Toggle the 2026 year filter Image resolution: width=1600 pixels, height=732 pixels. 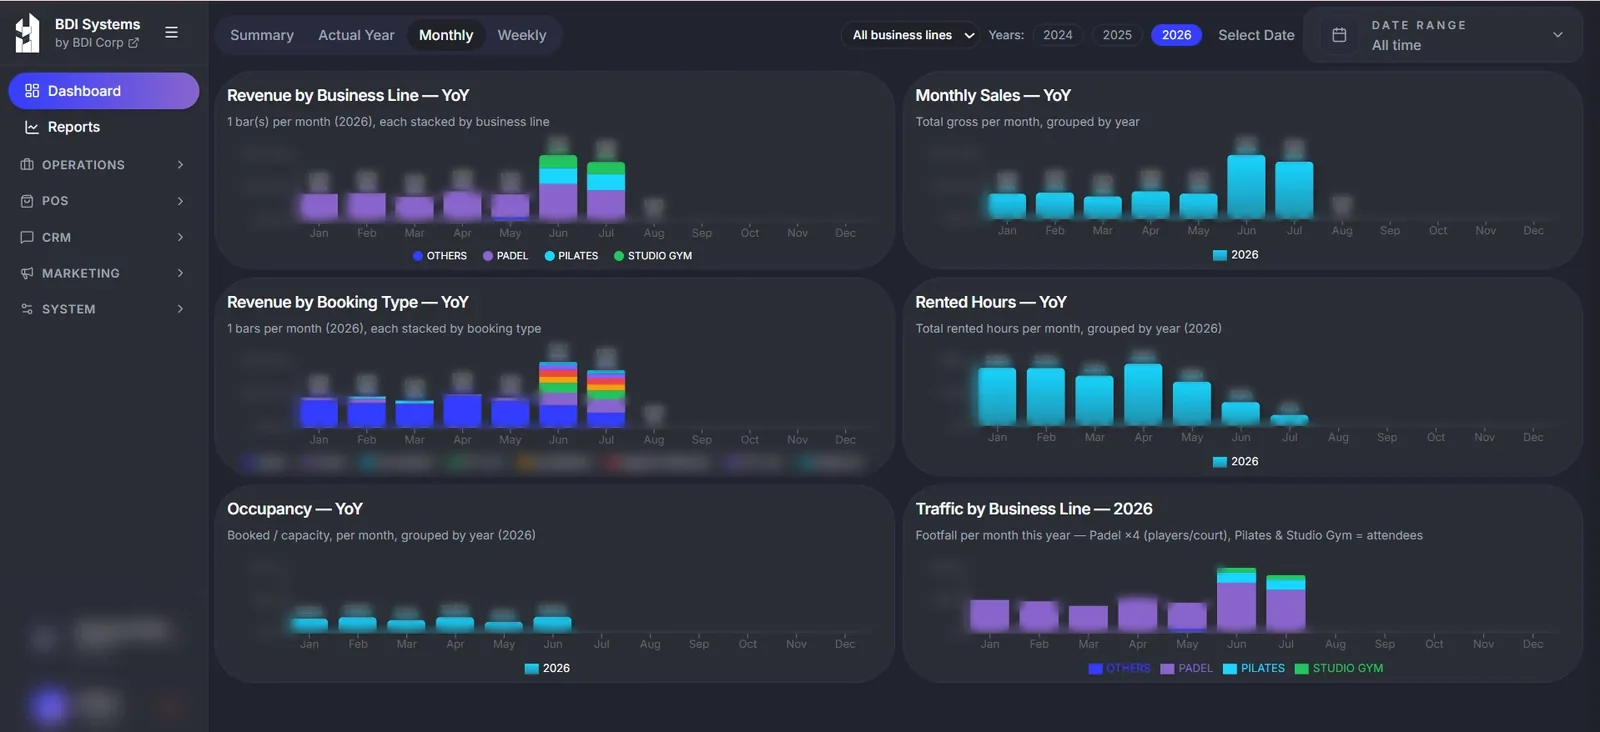point(1176,35)
